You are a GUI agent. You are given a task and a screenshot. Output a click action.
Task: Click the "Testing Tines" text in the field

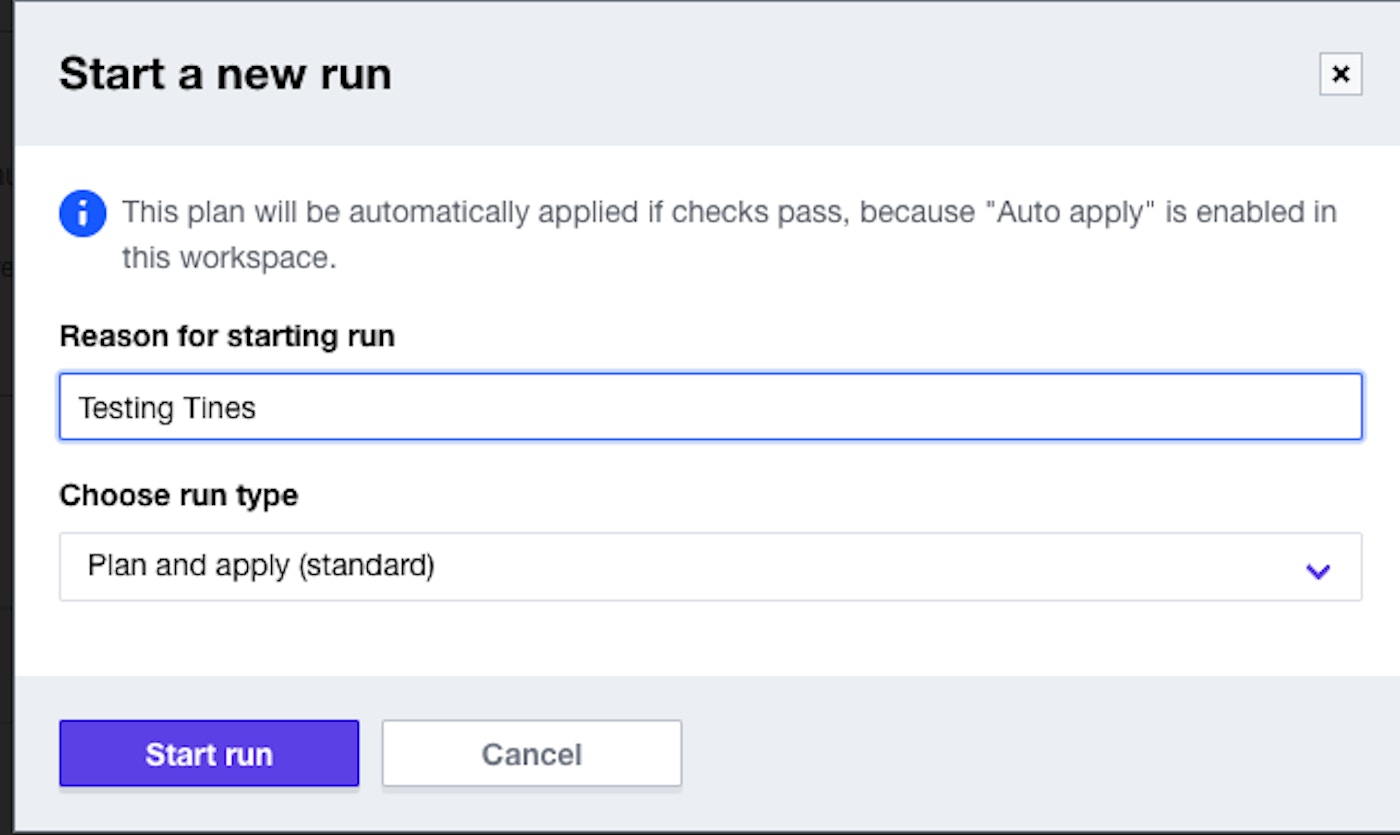167,408
